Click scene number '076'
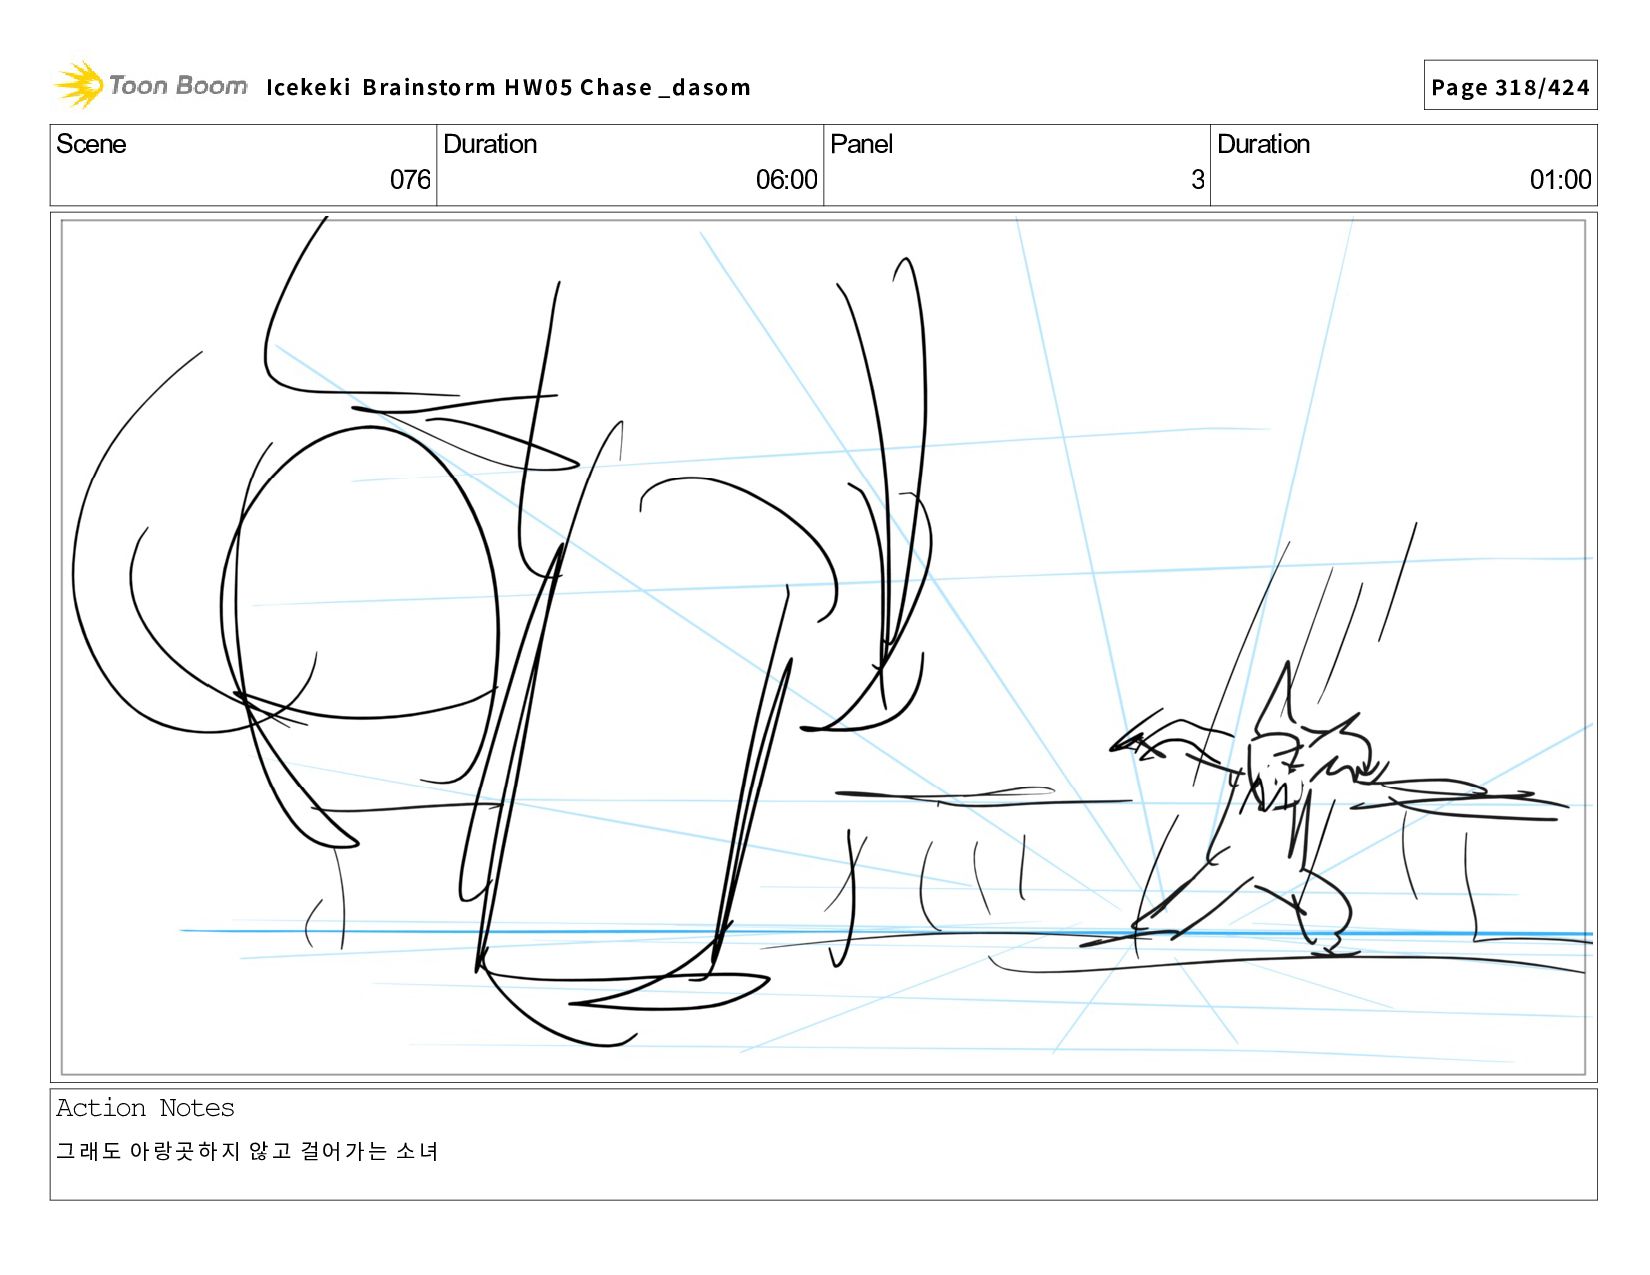Screen dimensions: 1650x1275 click(x=410, y=180)
